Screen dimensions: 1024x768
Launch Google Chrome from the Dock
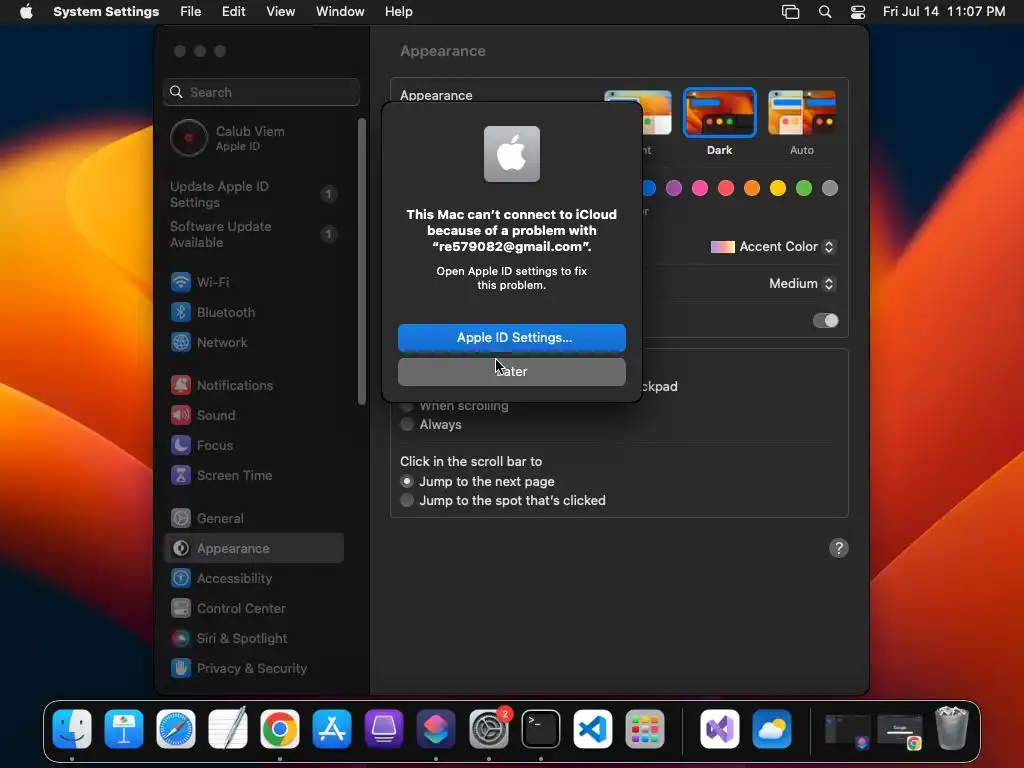(x=280, y=728)
